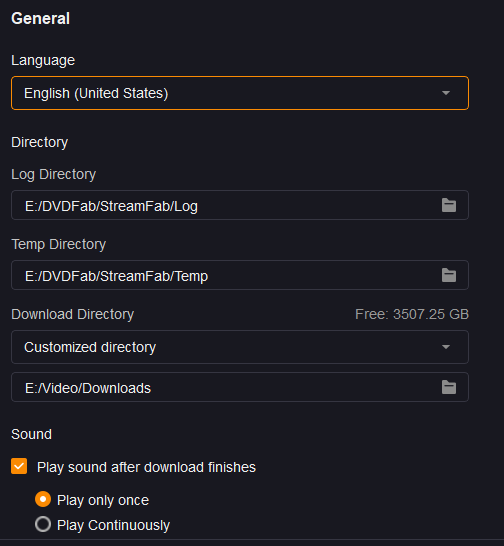The height and width of the screenshot is (546, 504).
Task: Click the Directory section label
Action: [39, 142]
